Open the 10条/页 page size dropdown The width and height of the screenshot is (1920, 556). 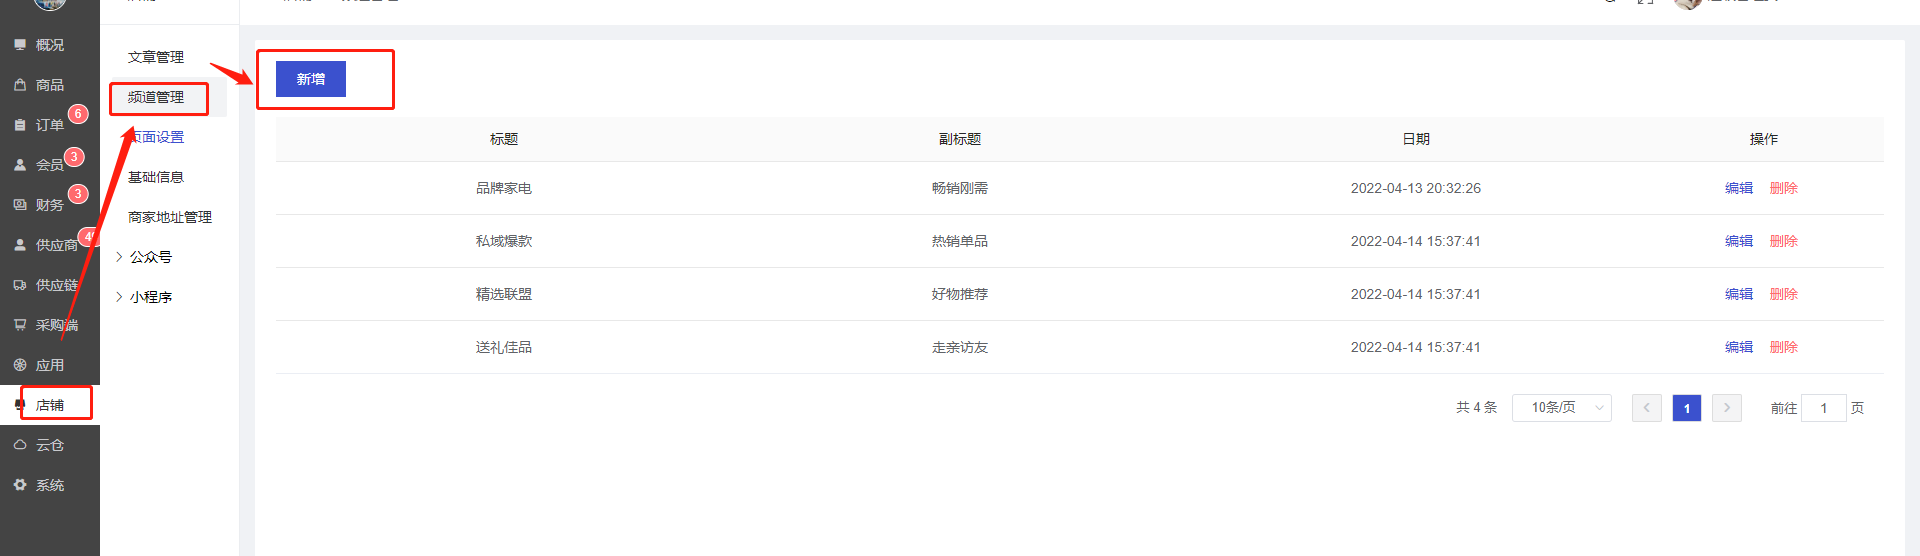pos(1562,408)
